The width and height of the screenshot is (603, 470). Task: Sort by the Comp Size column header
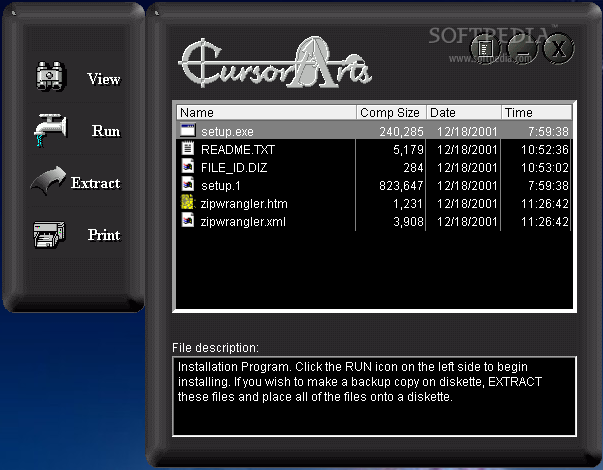click(x=391, y=113)
